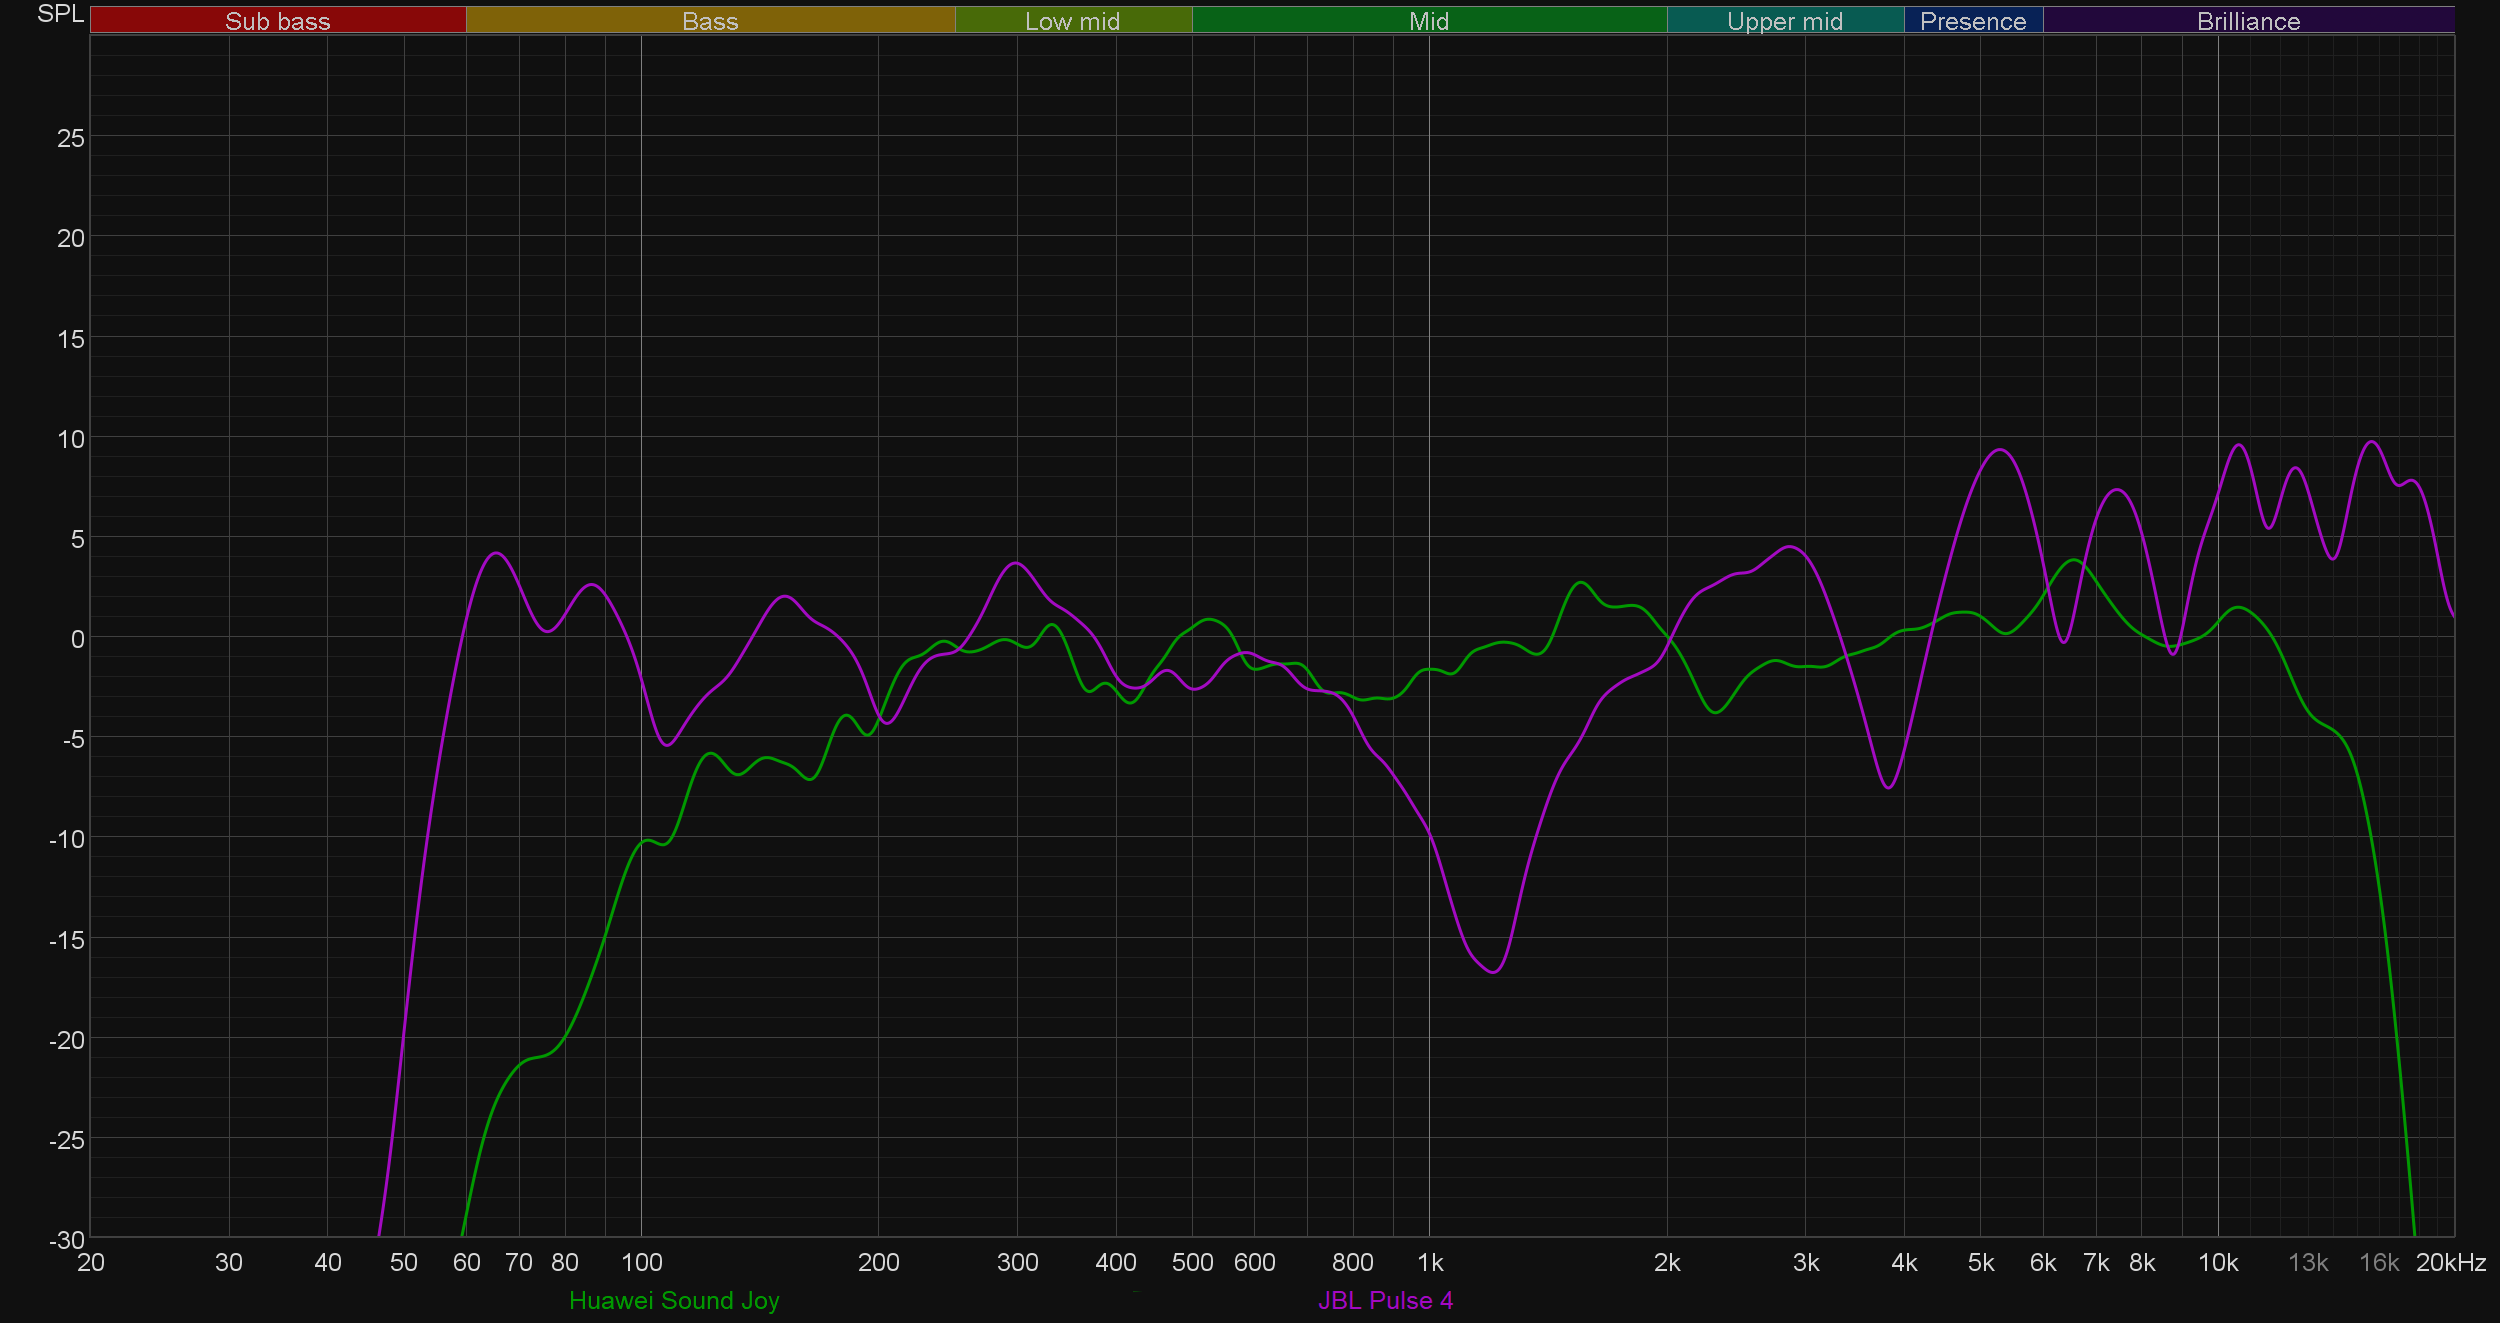The image size is (2500, 1323).
Task: Click the 20kHz axis label
Action: [x=2451, y=1262]
